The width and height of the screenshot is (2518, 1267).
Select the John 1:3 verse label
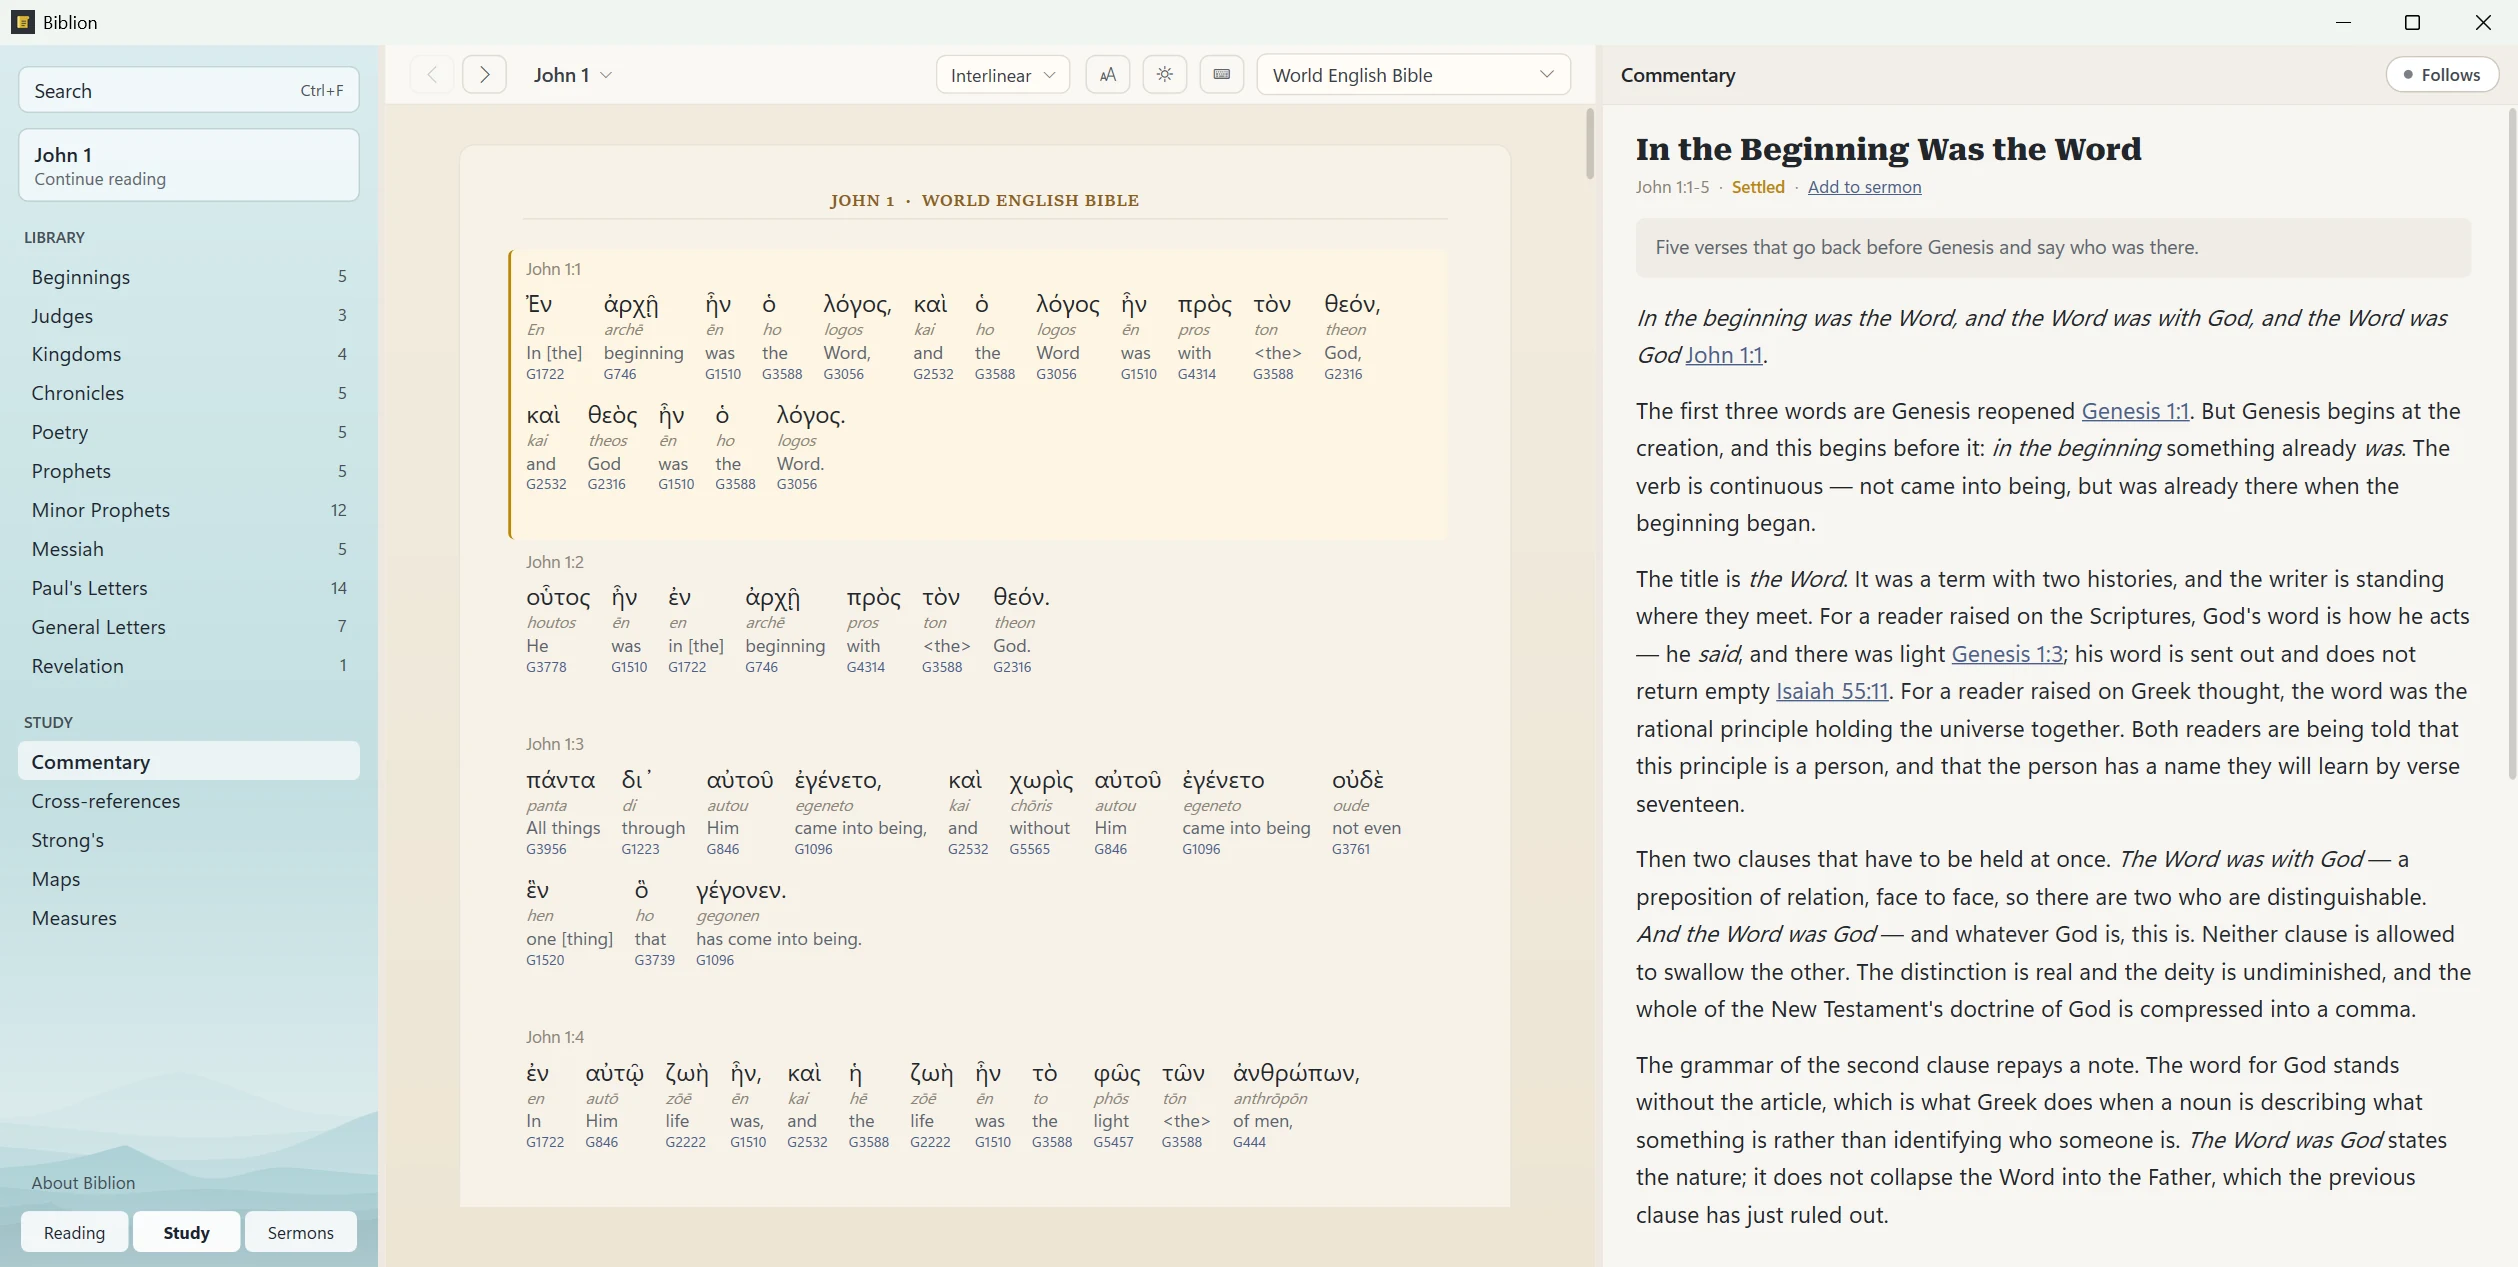pyautogui.click(x=555, y=744)
